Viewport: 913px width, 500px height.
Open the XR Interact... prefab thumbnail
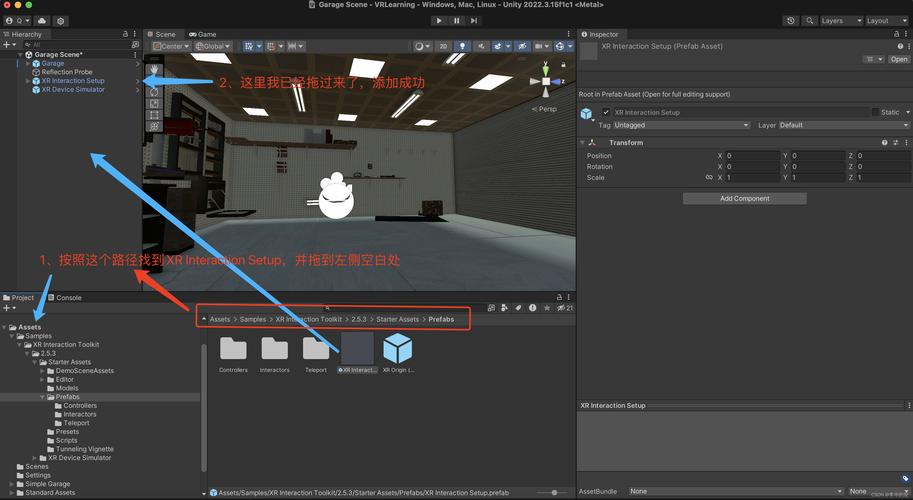click(357, 349)
